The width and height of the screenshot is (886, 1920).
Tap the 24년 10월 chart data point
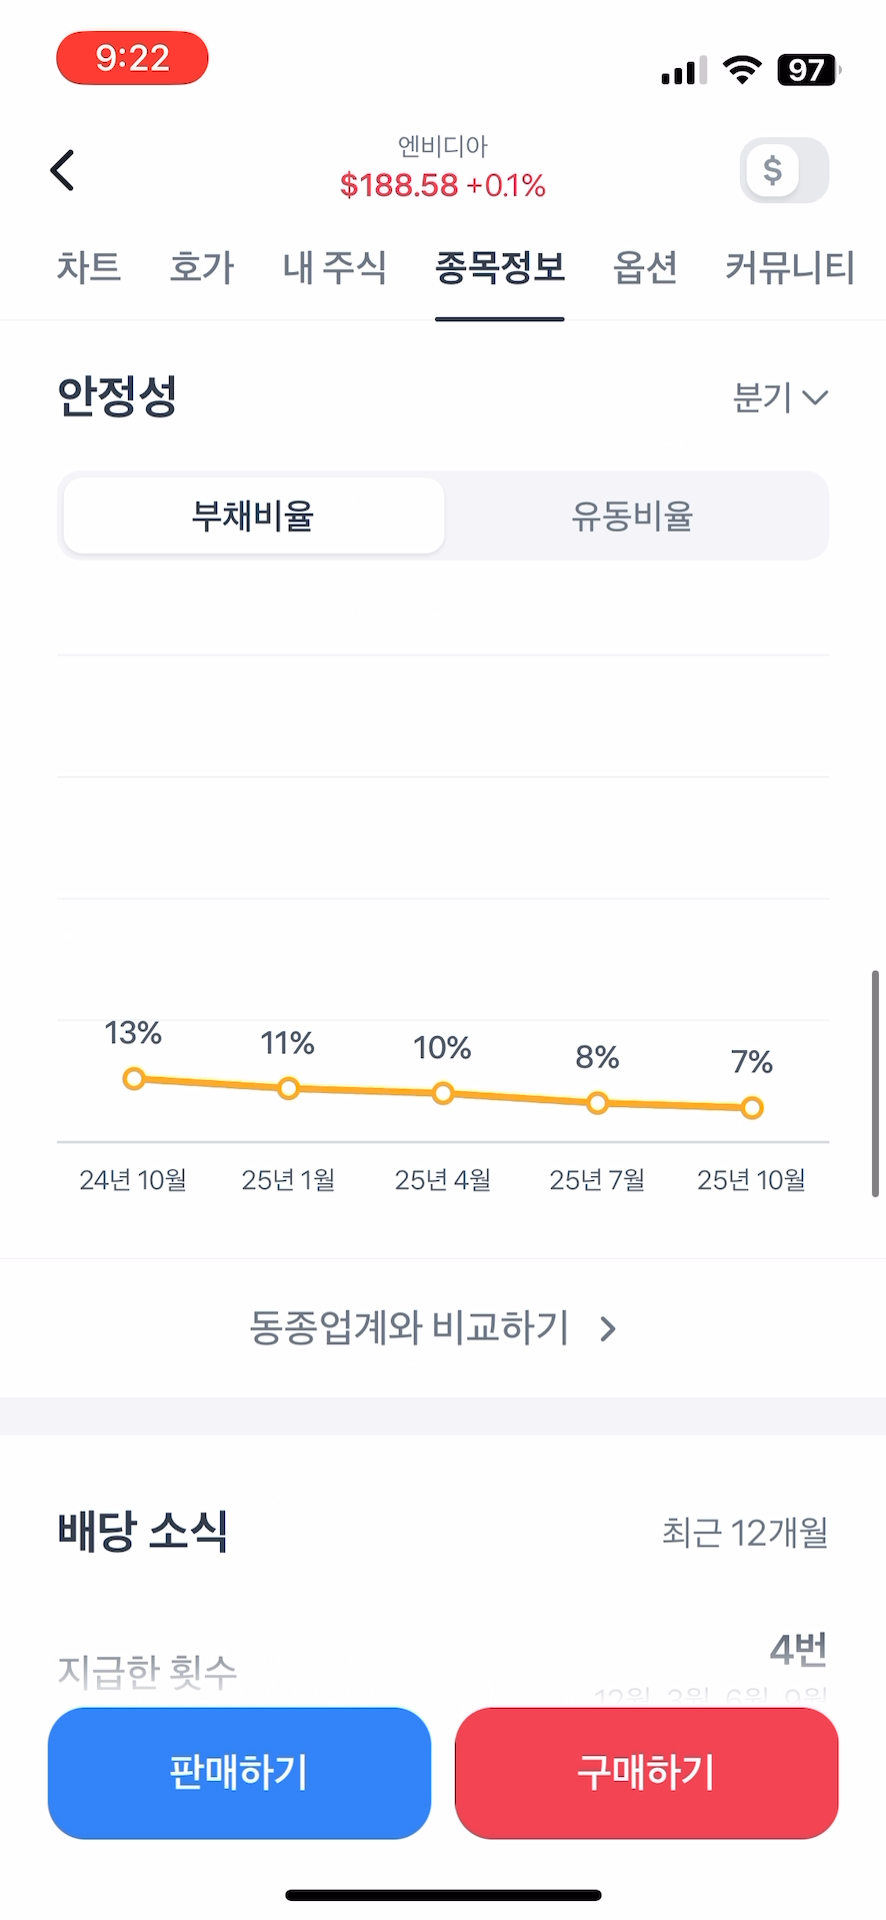point(134,1078)
